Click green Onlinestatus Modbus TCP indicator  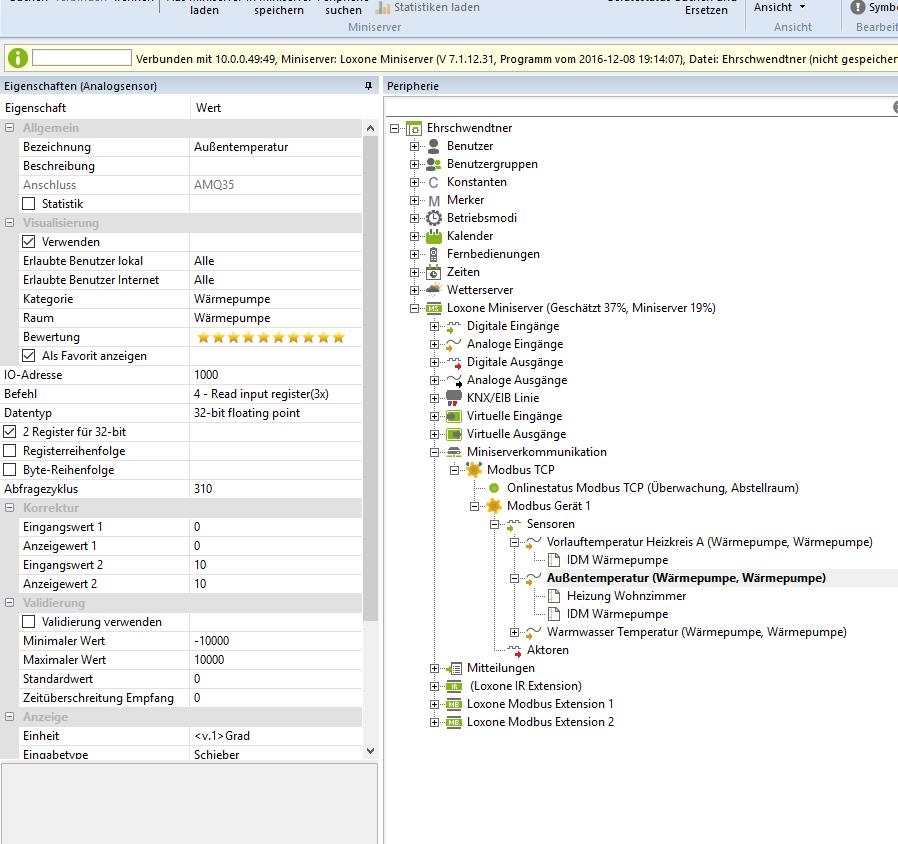point(494,488)
